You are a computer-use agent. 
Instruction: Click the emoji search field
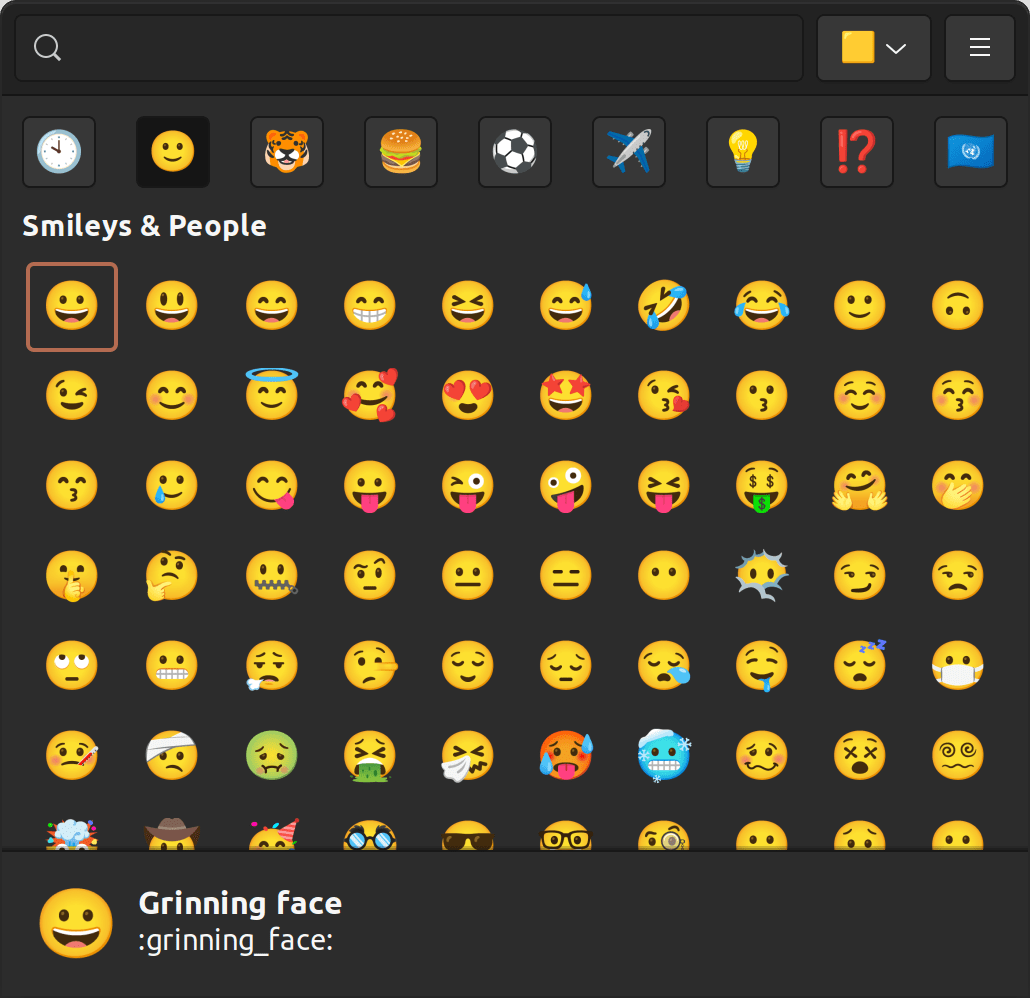coord(420,48)
